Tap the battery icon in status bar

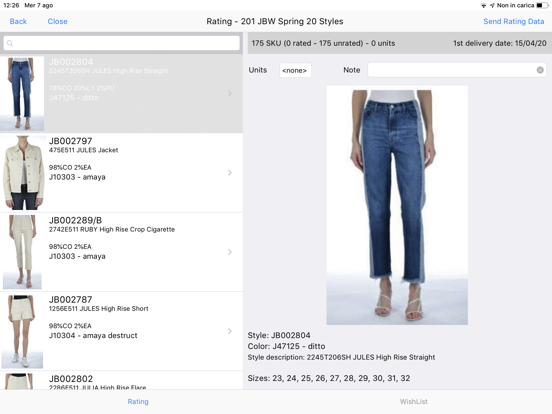(542, 5)
